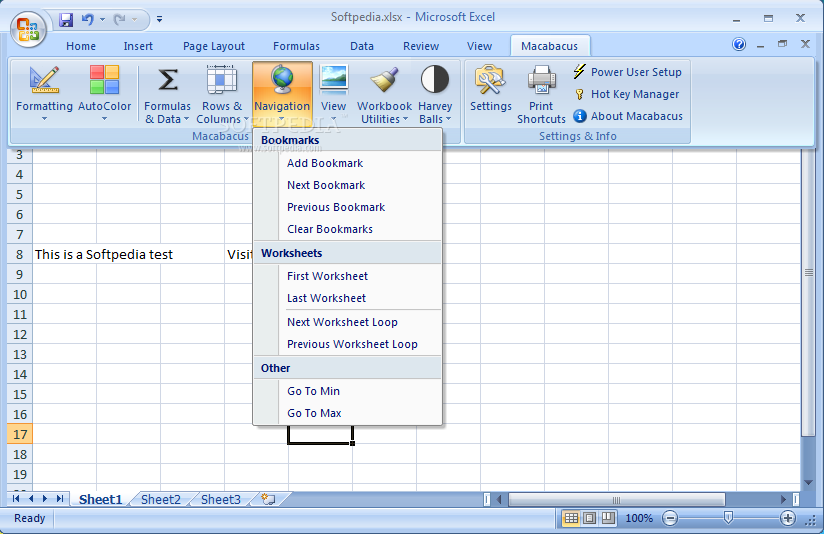Select row 8 header
Image resolution: width=824 pixels, height=534 pixels.
(19, 254)
